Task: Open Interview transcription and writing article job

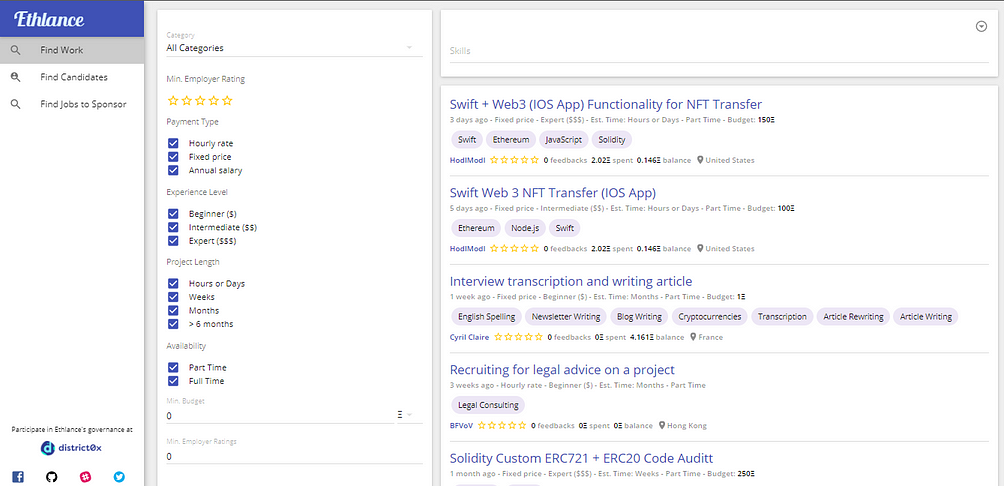Action: pyautogui.click(x=571, y=281)
